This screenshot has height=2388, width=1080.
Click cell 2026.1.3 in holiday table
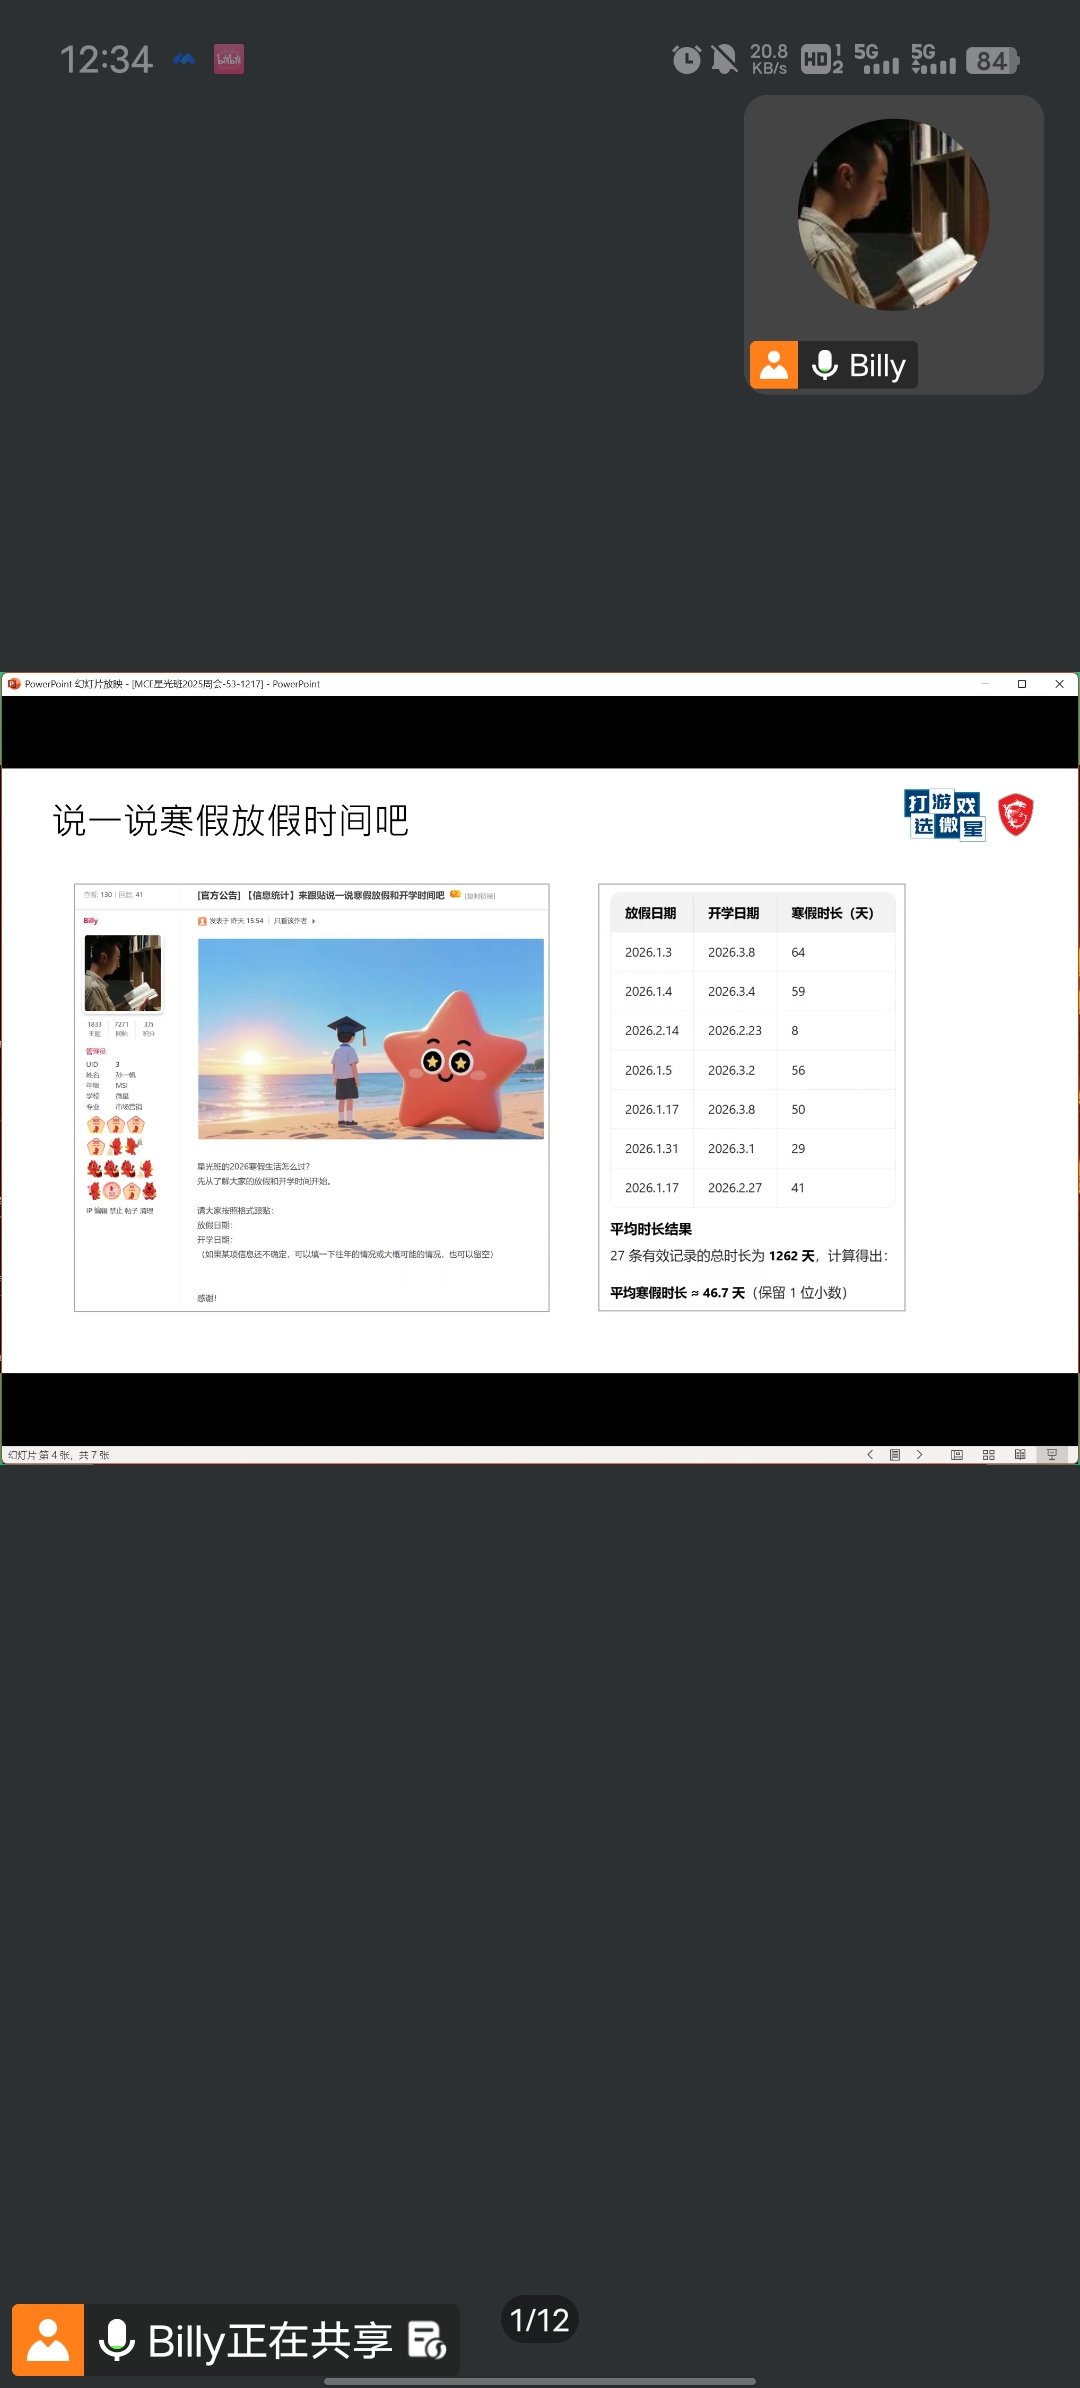pos(648,952)
